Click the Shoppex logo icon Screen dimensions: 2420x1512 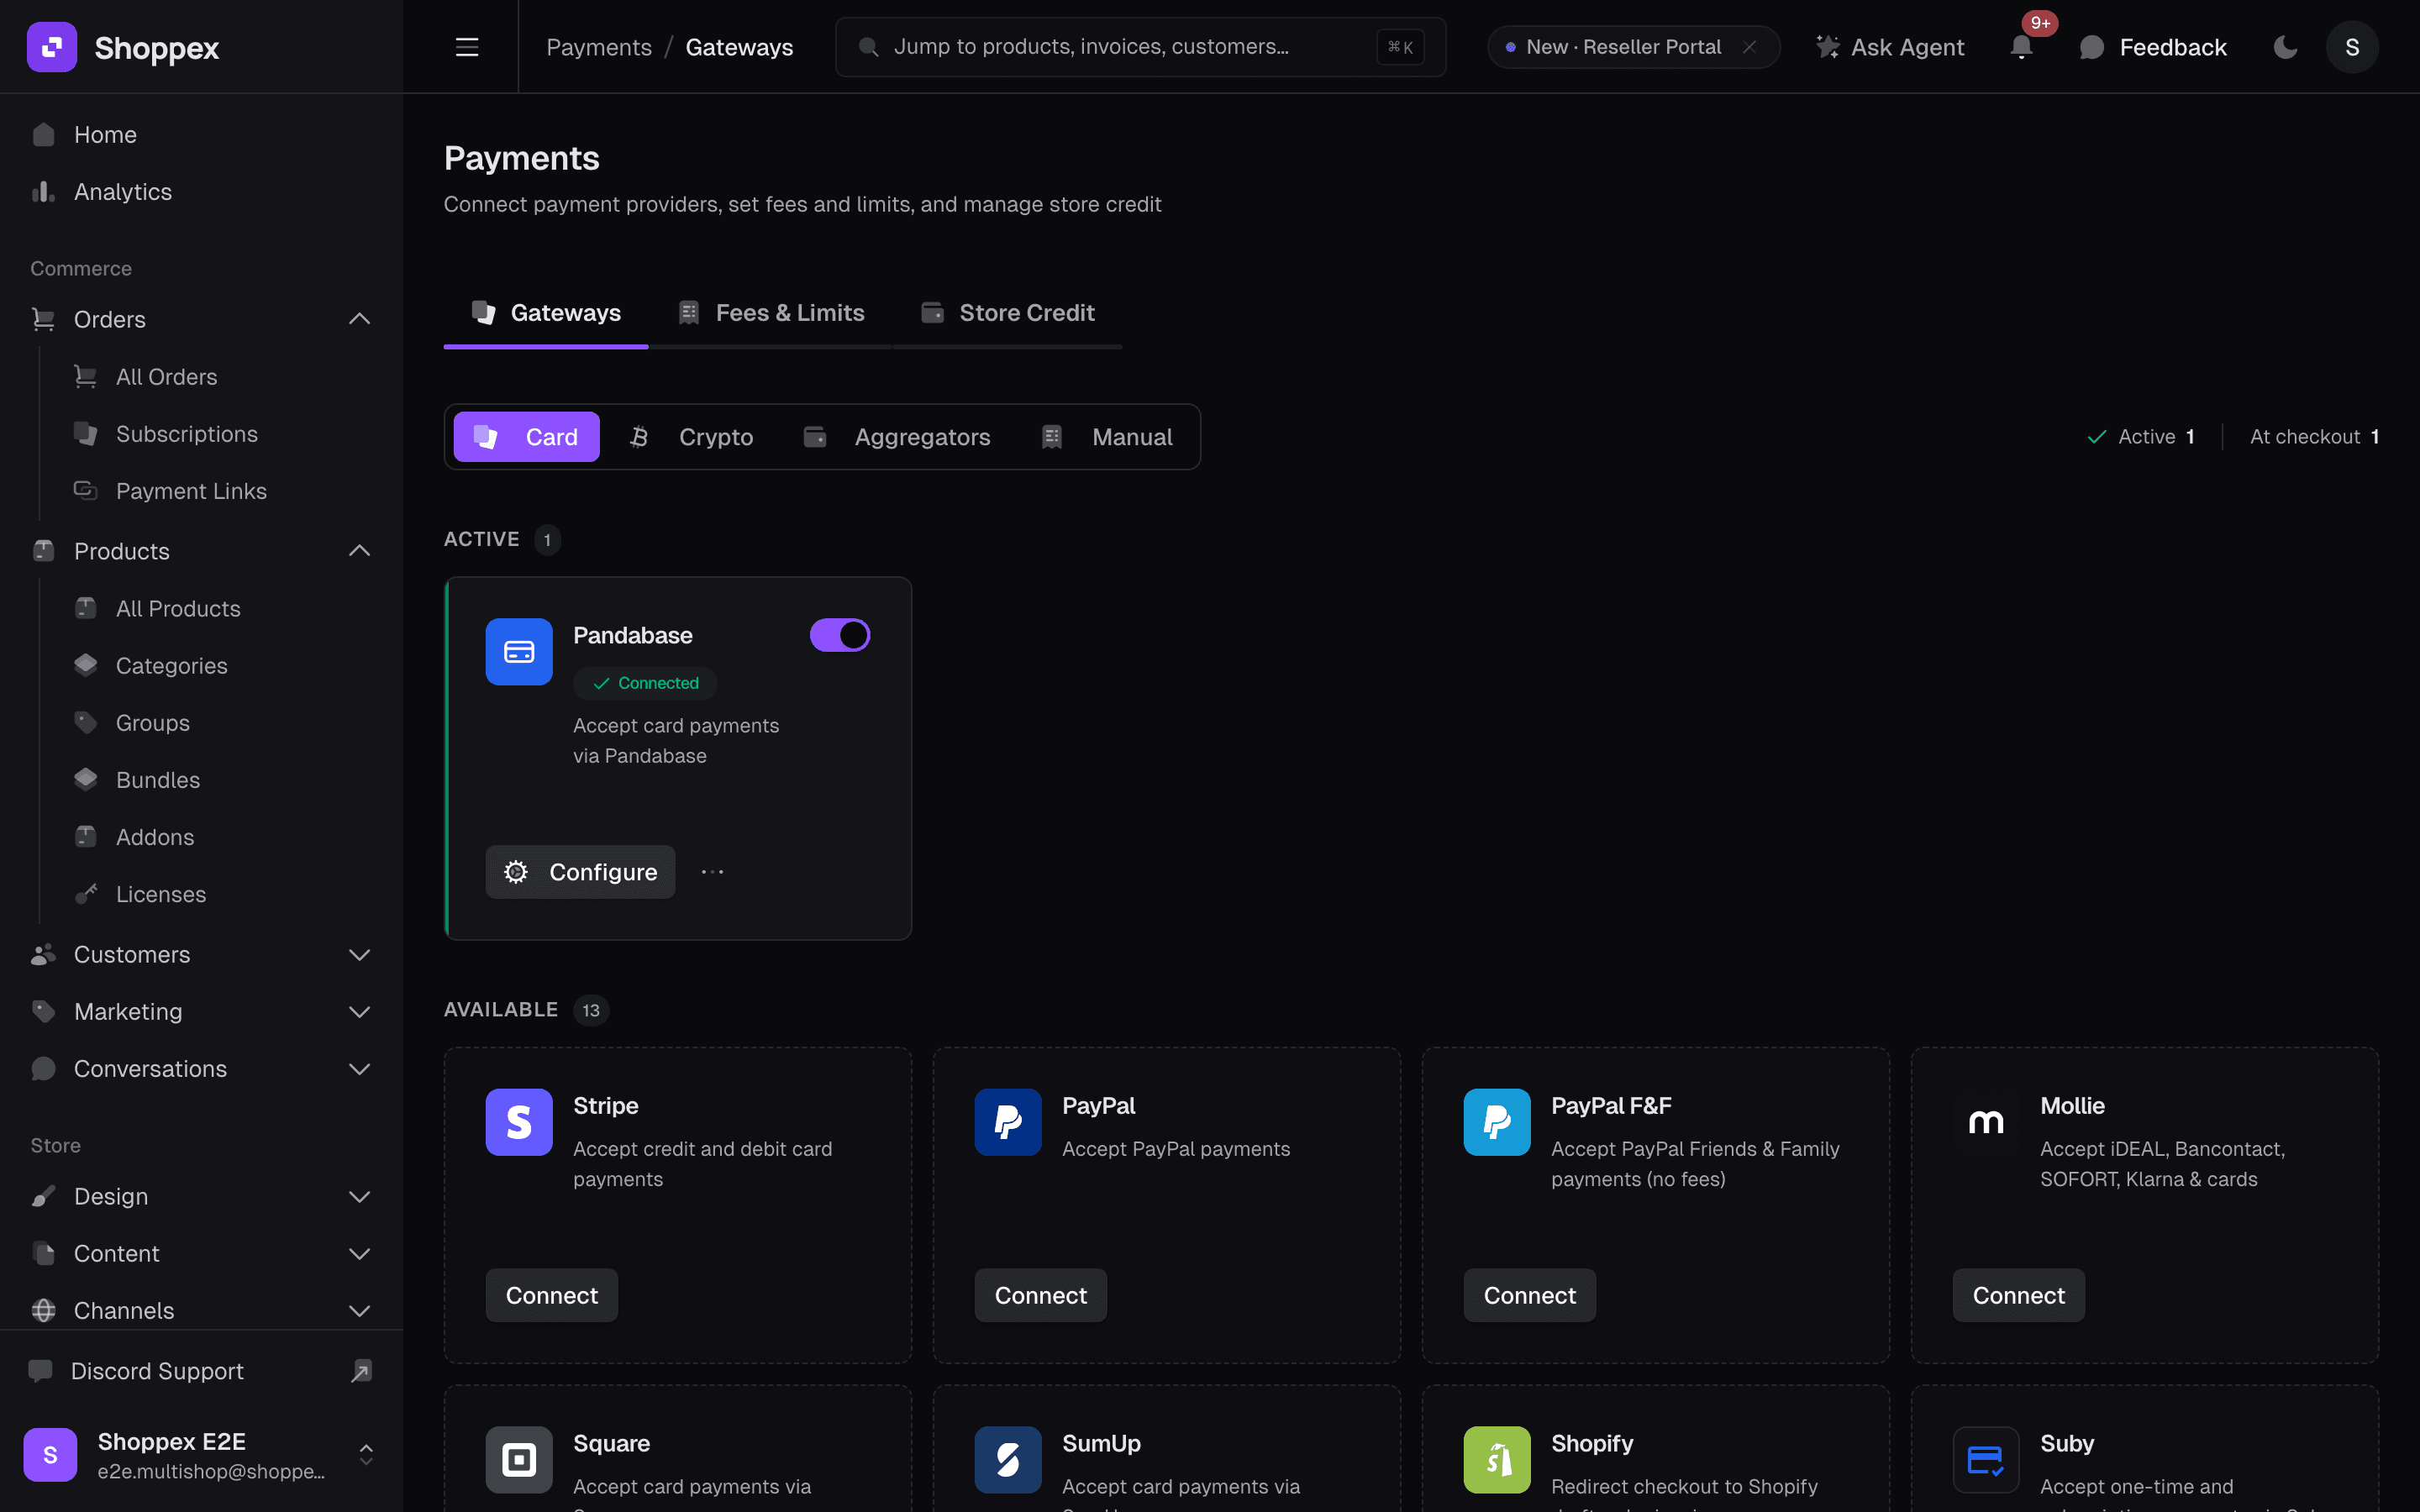point(51,47)
